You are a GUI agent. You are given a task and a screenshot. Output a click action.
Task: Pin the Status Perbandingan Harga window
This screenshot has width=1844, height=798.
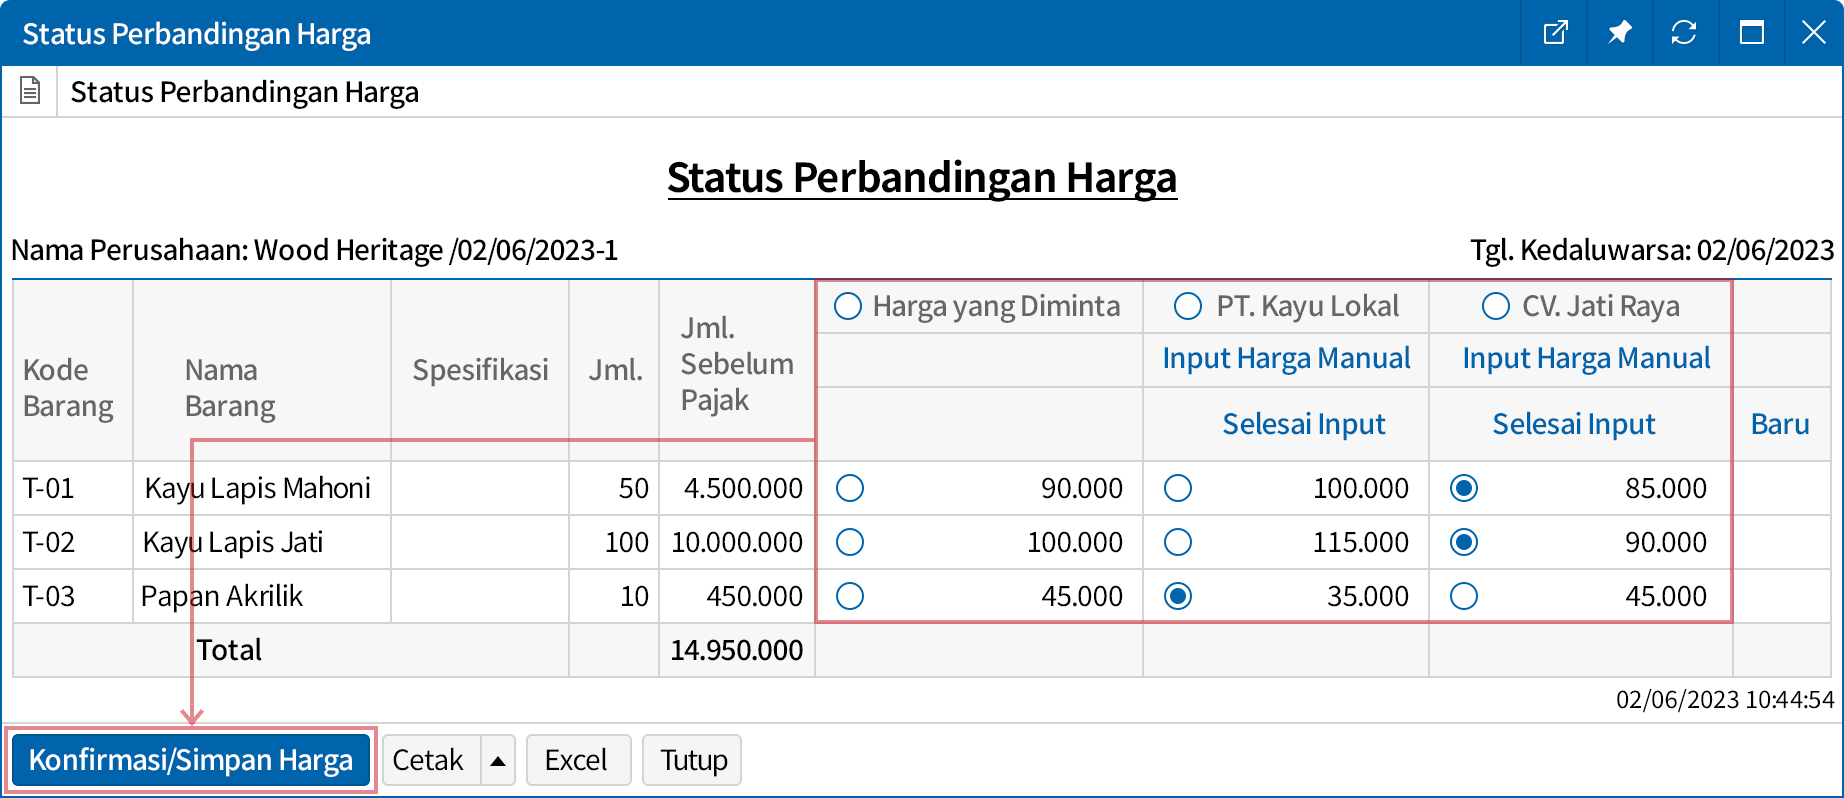tap(1619, 33)
